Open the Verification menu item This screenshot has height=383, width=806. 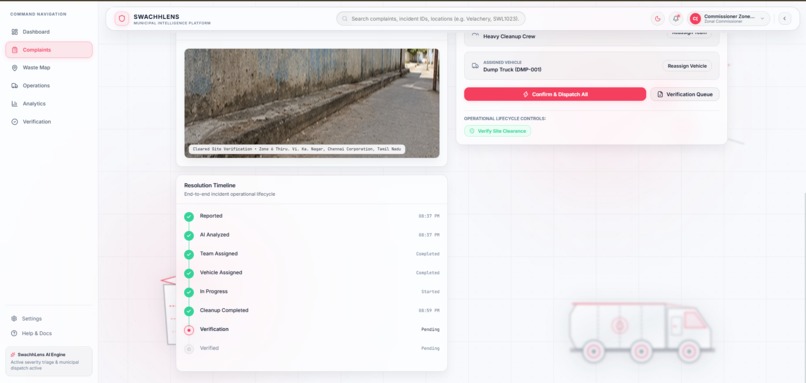(x=49, y=122)
